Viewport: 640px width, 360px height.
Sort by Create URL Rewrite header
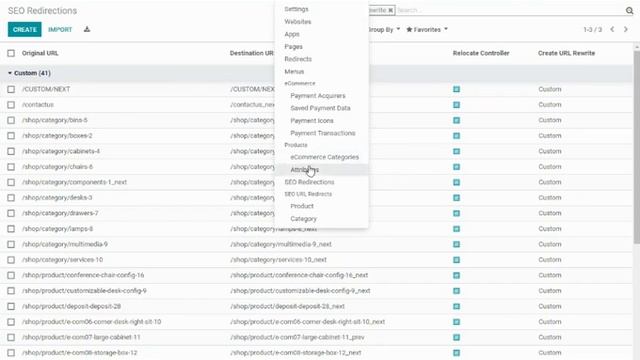tap(566, 53)
